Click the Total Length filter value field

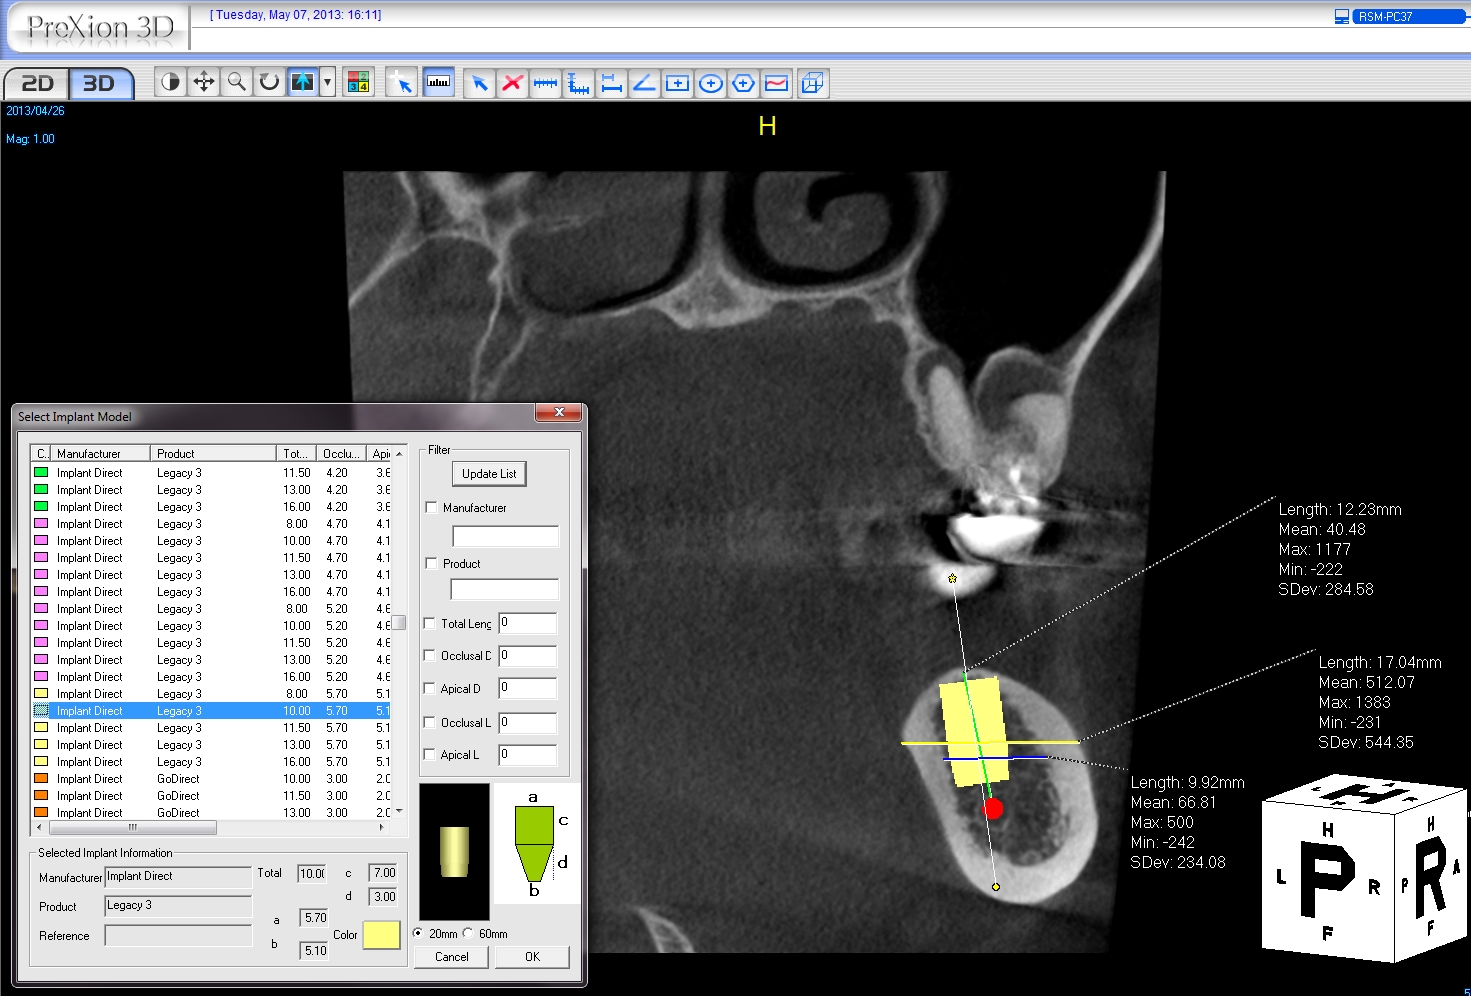click(527, 623)
